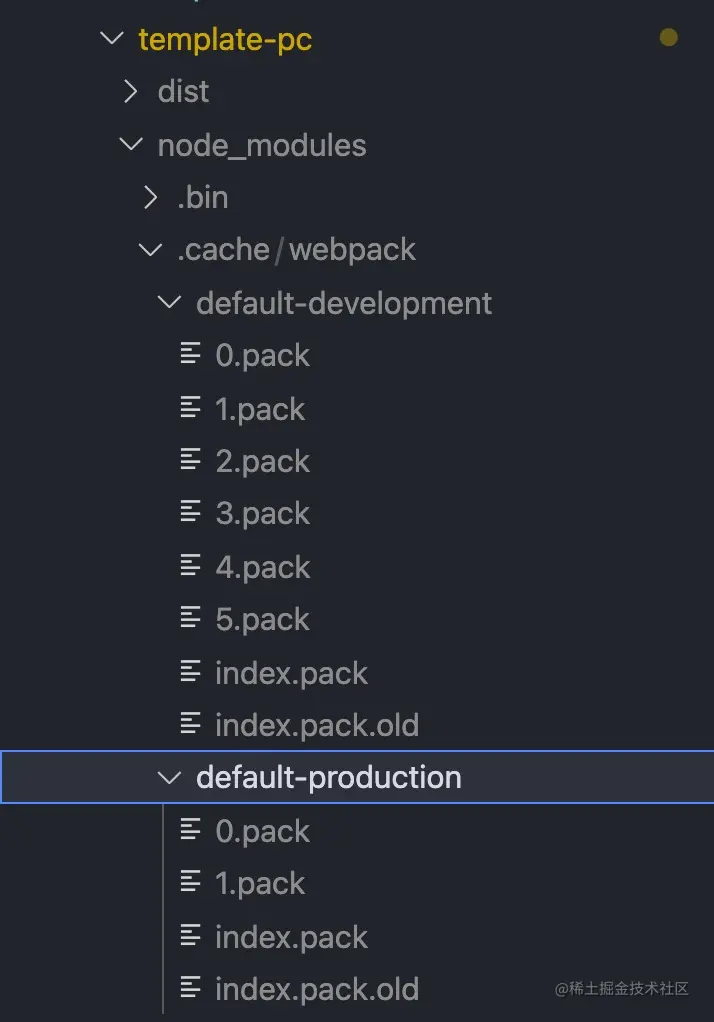Collapse the default-production folder chevron

coord(170,777)
